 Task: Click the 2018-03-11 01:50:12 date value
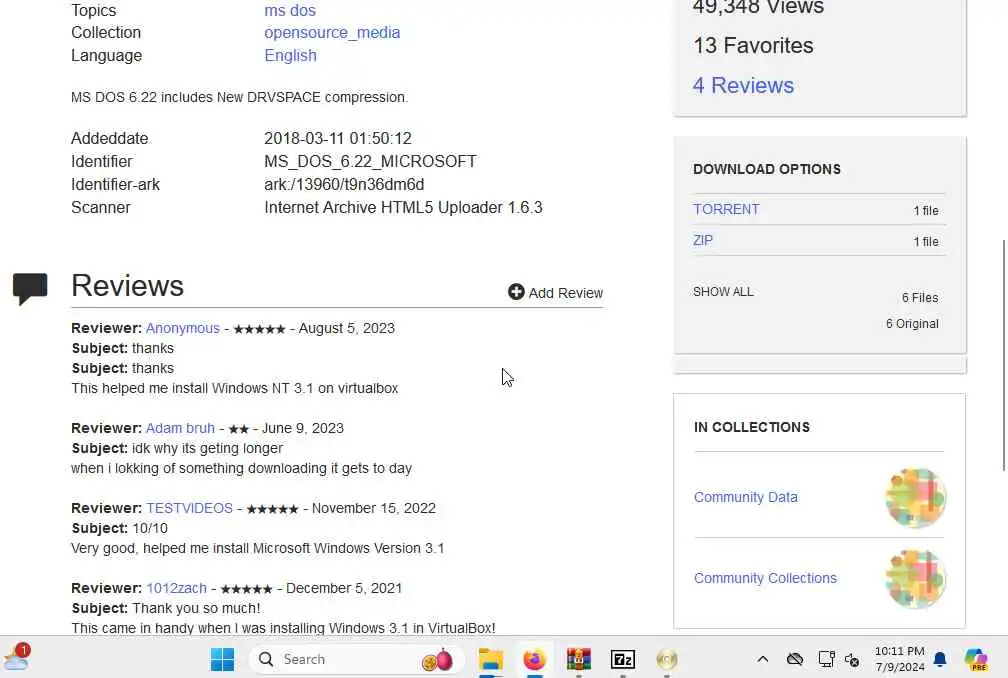click(x=338, y=138)
